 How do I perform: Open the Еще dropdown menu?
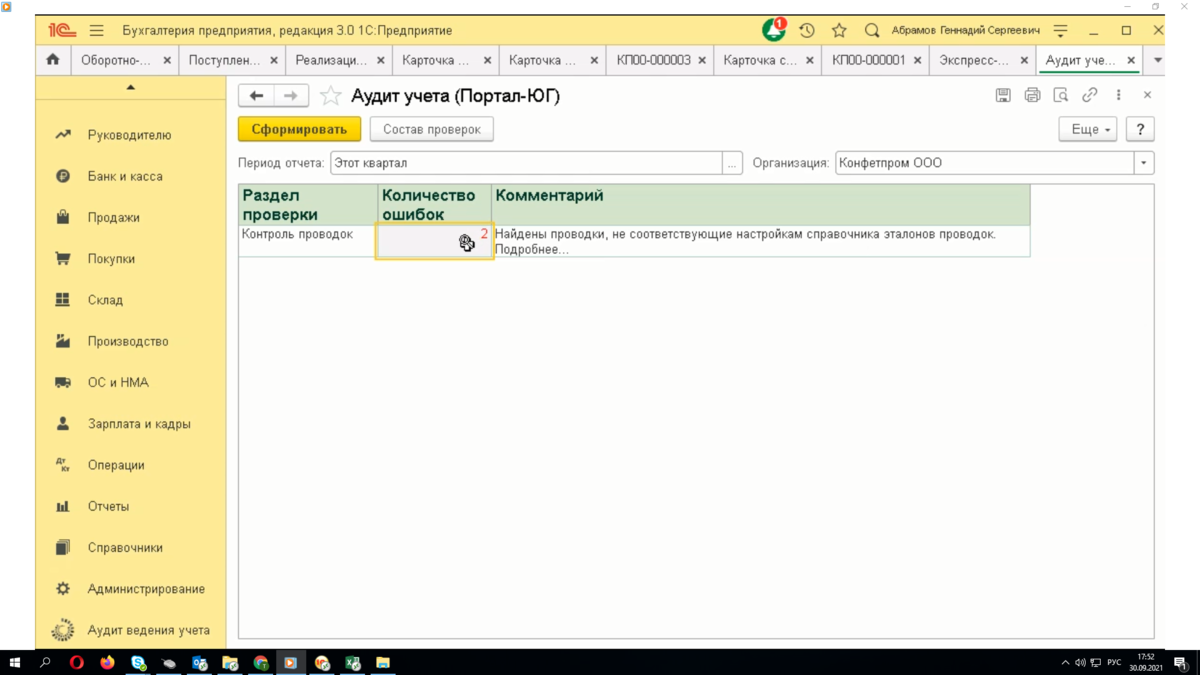click(1088, 129)
